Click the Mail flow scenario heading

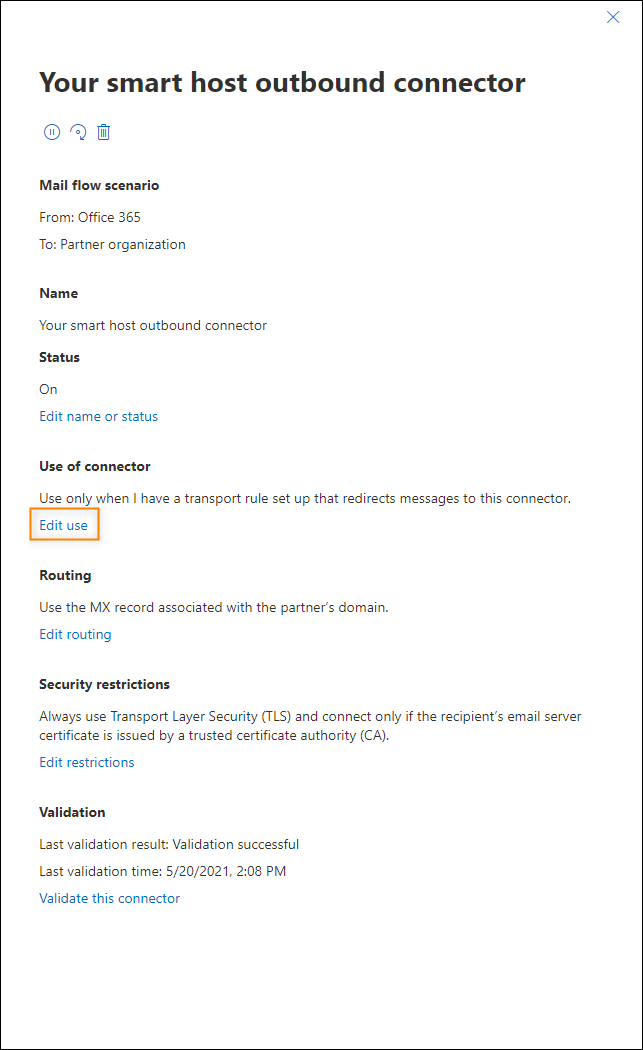[99, 185]
